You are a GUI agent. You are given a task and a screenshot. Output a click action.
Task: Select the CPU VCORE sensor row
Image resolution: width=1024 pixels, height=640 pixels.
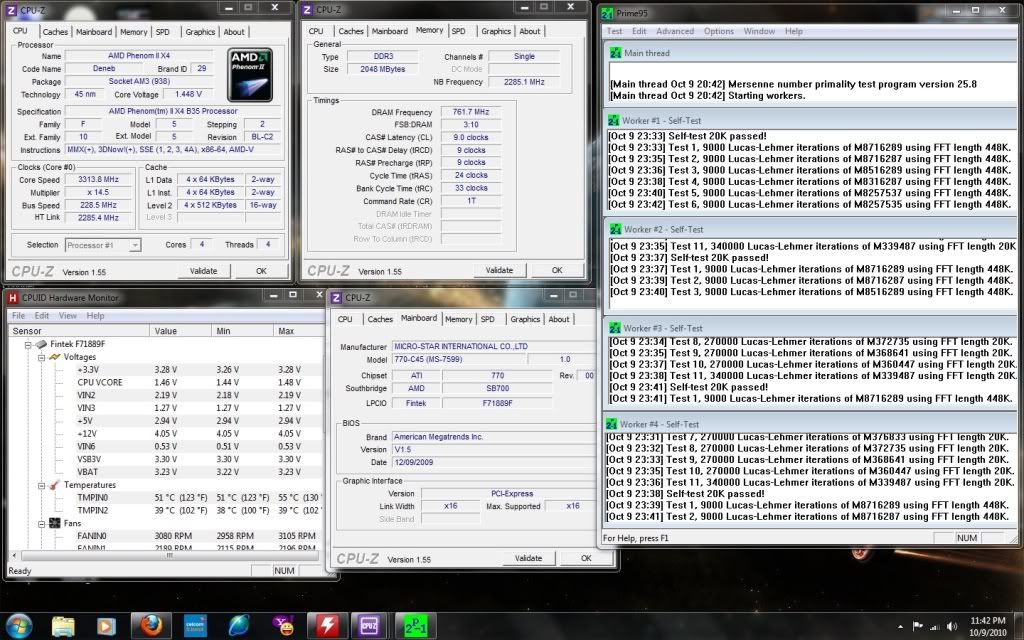pyautogui.click(x=100, y=382)
